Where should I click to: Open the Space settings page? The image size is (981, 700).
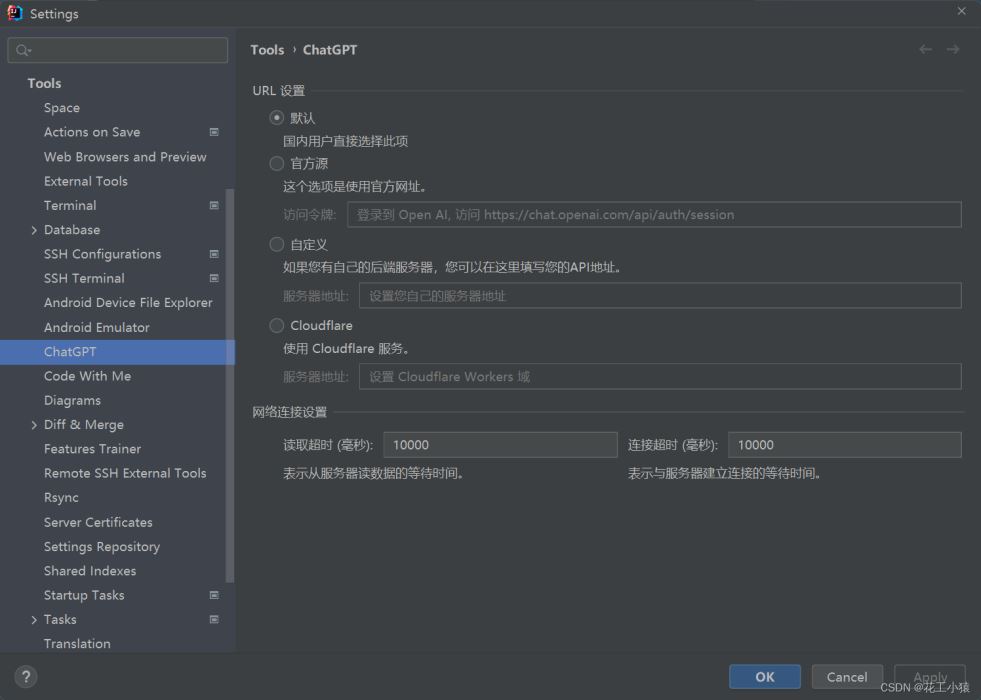(x=62, y=108)
